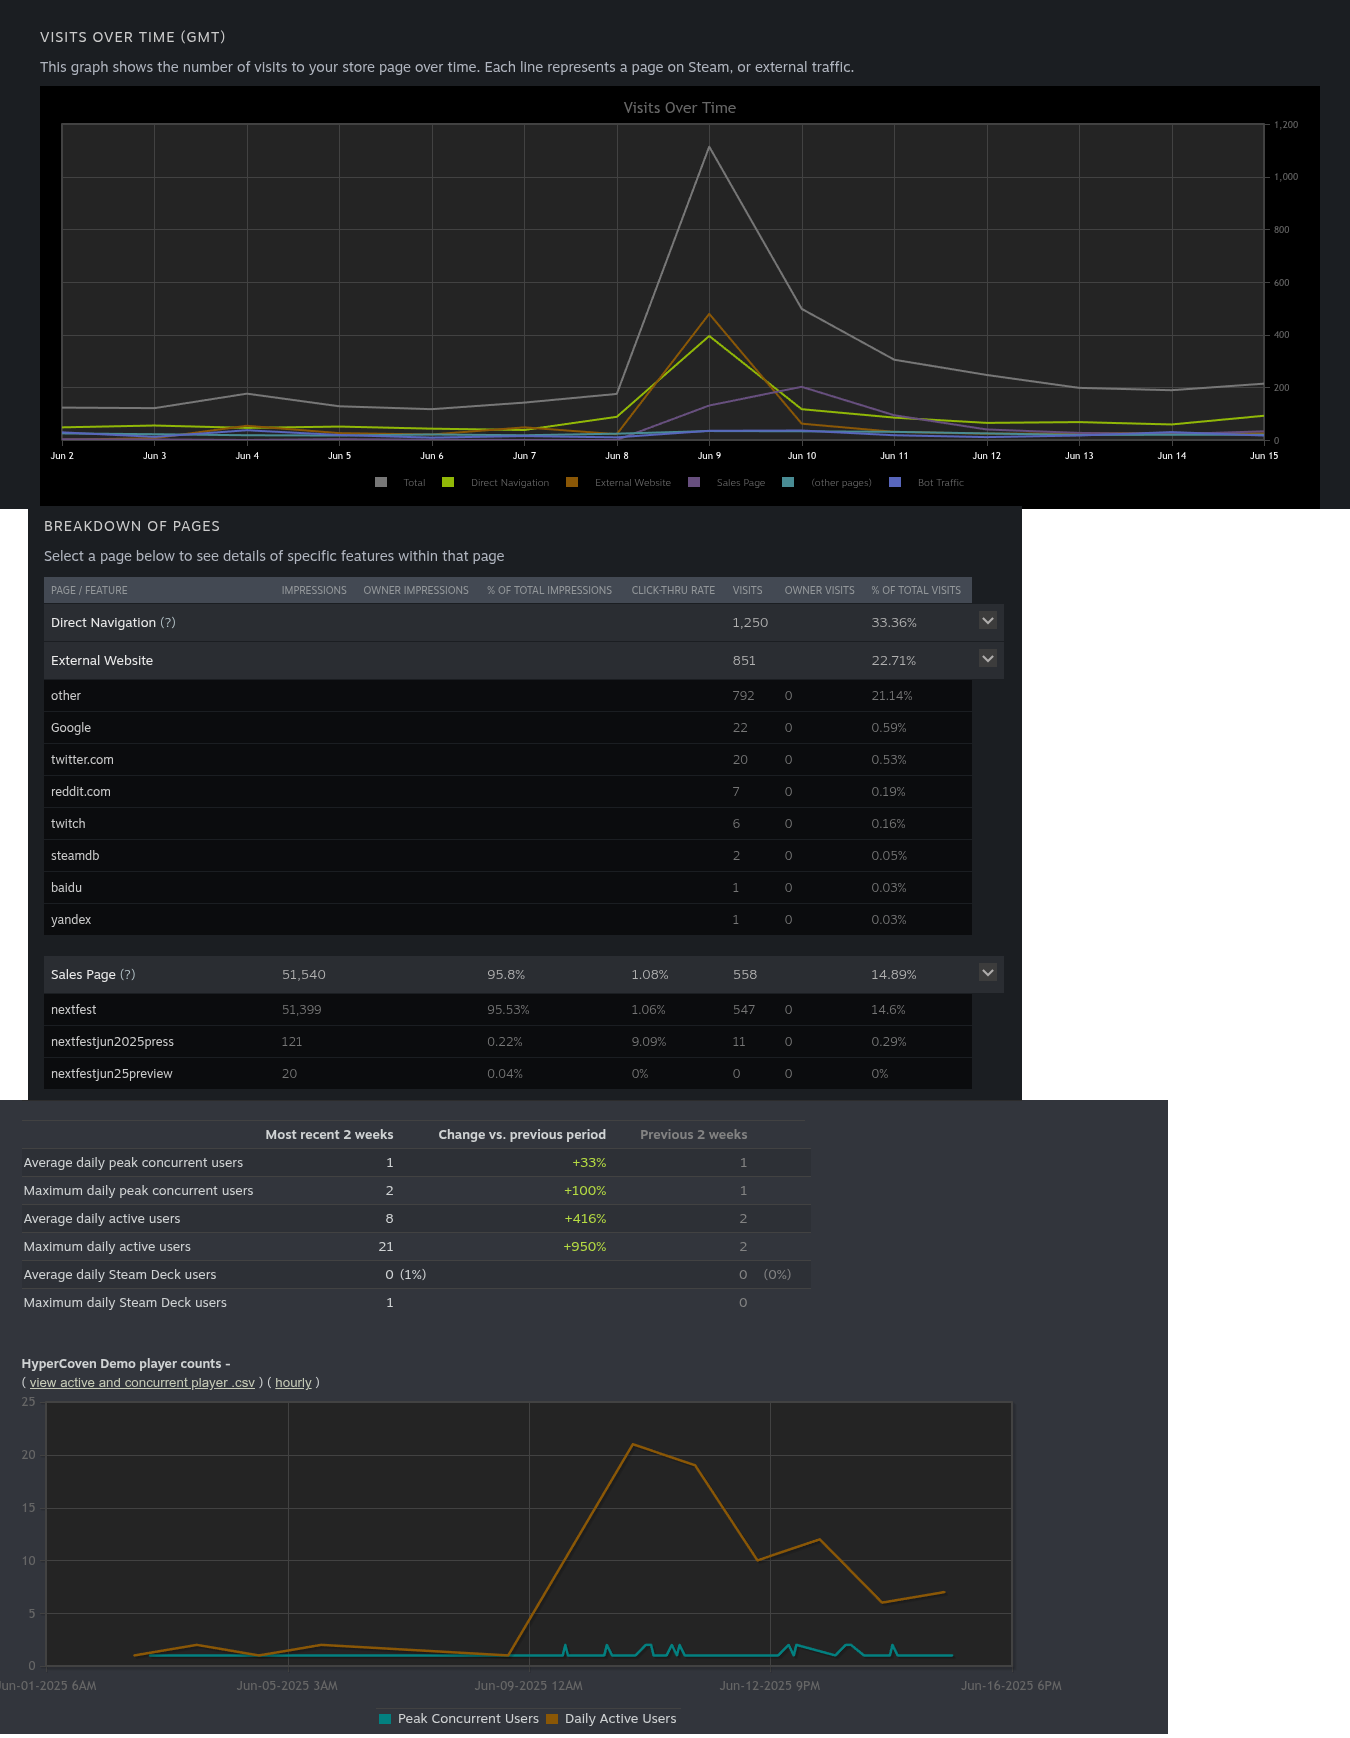The width and height of the screenshot is (1350, 1738).
Task: Click the % OF TOTAL IMPRESSIONS column header
Action: [x=549, y=590]
